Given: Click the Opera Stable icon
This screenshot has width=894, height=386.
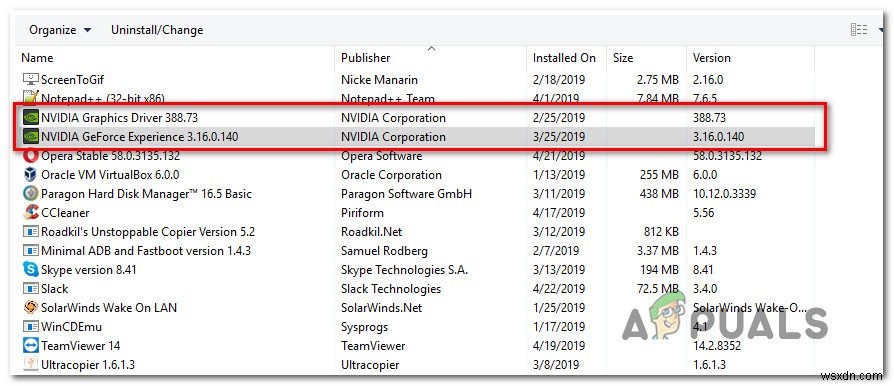Looking at the screenshot, I should pyautogui.click(x=30, y=156).
